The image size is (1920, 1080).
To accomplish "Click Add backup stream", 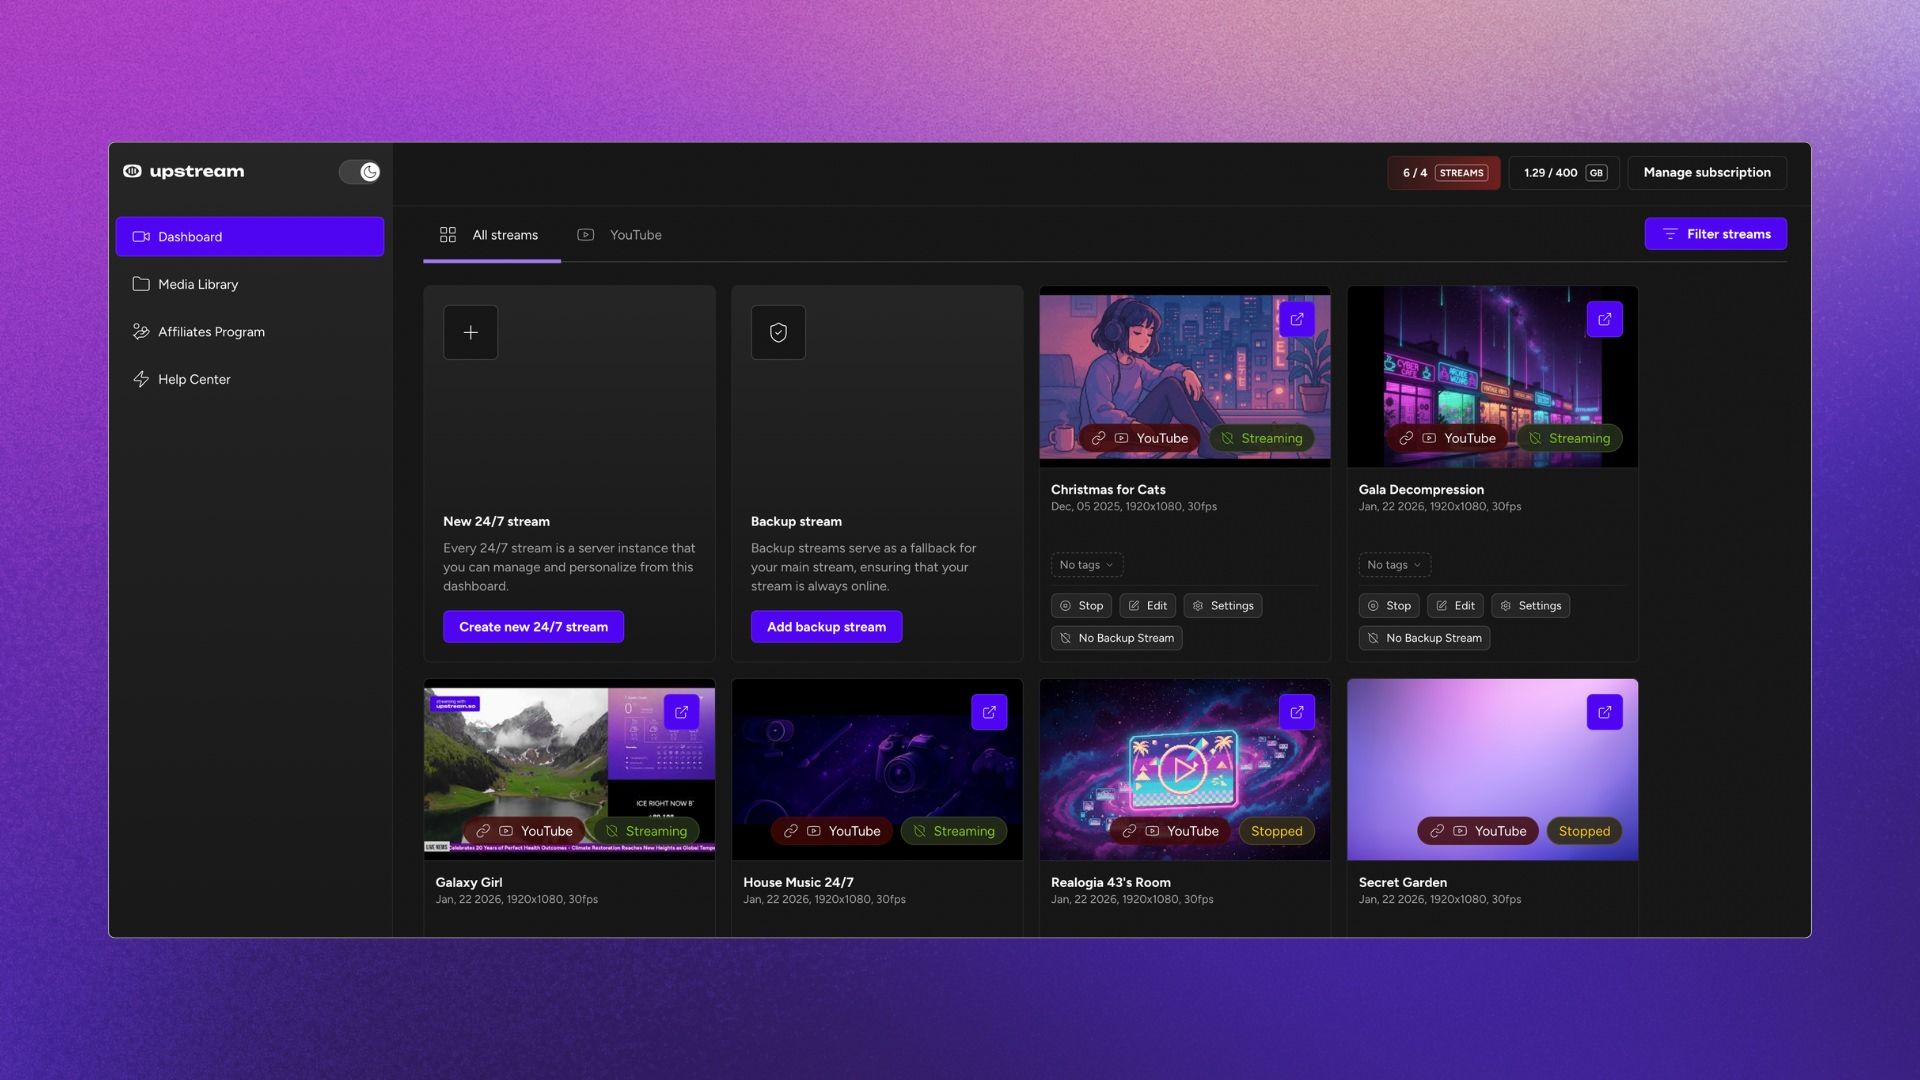I will point(826,626).
